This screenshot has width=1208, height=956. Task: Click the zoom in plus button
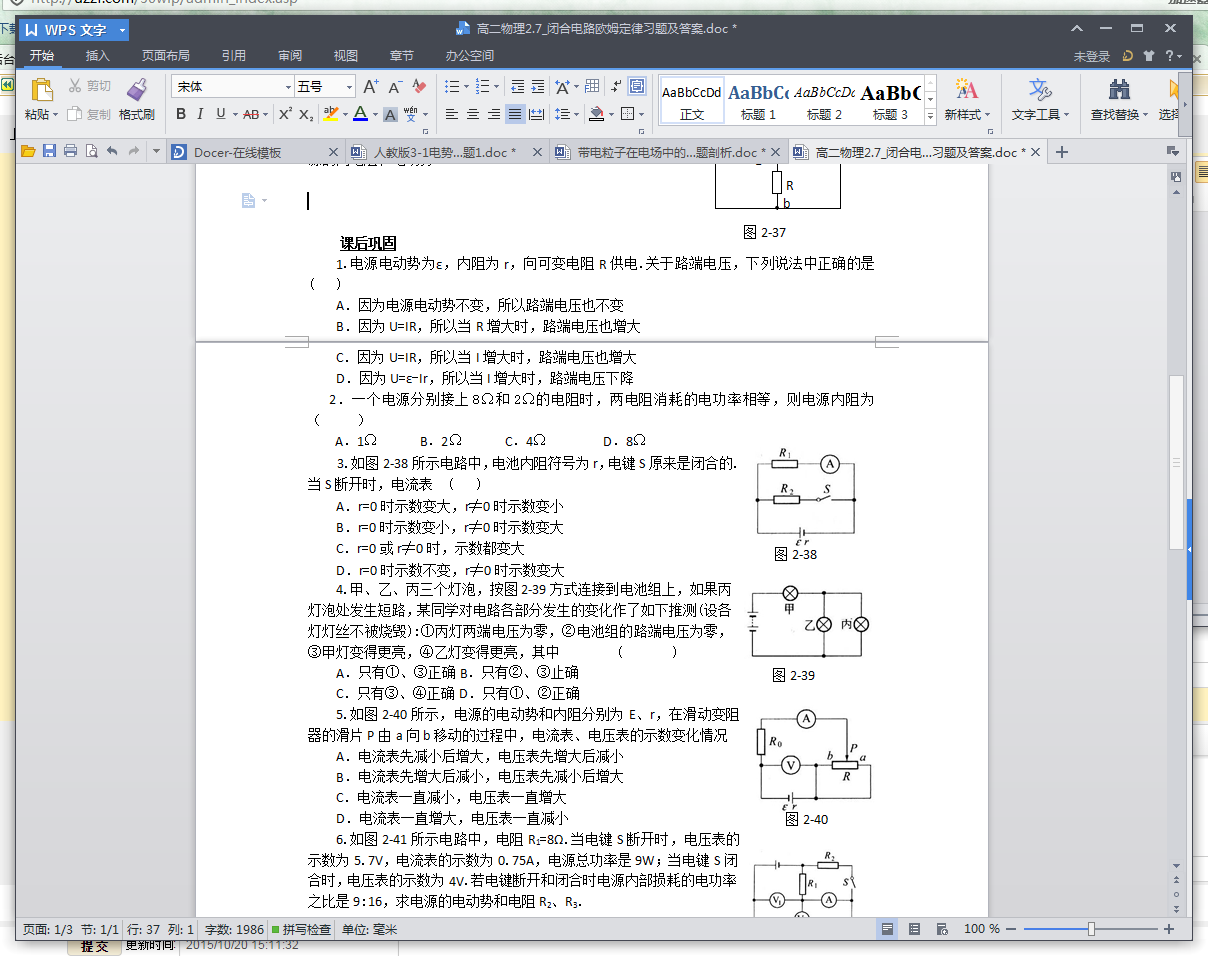pyautogui.click(x=1169, y=929)
